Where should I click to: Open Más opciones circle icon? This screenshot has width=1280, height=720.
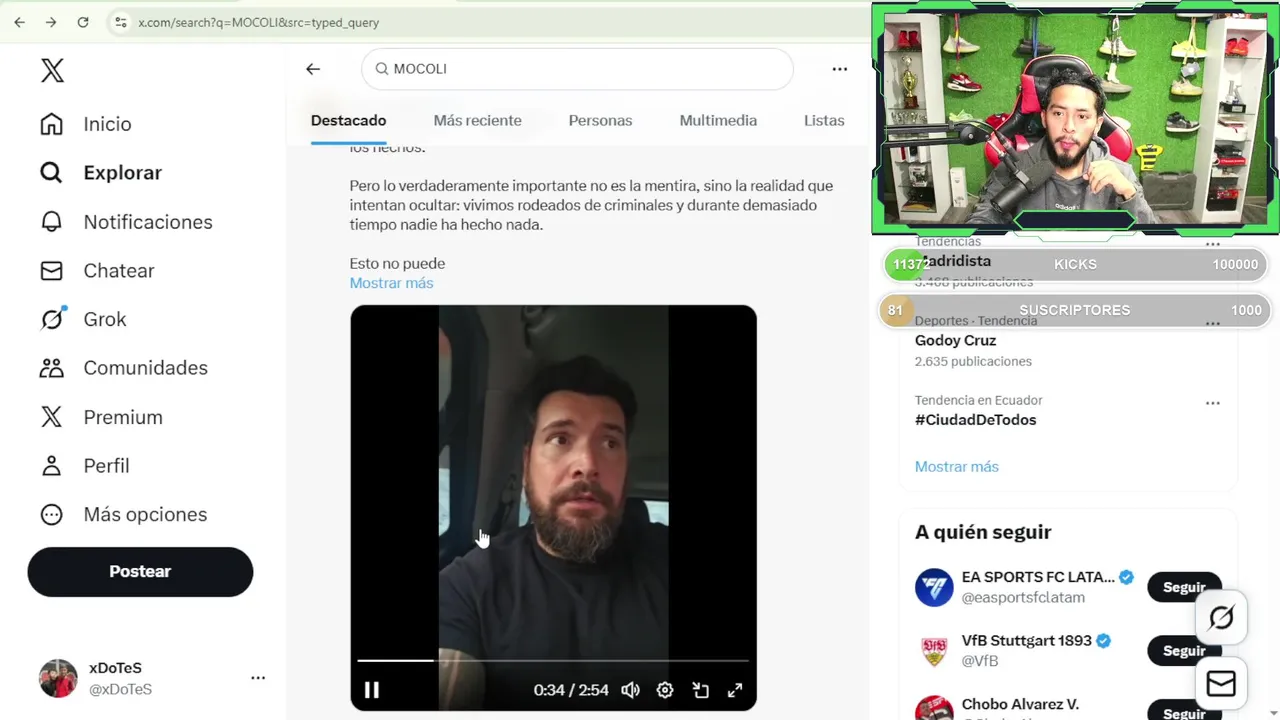(51, 515)
